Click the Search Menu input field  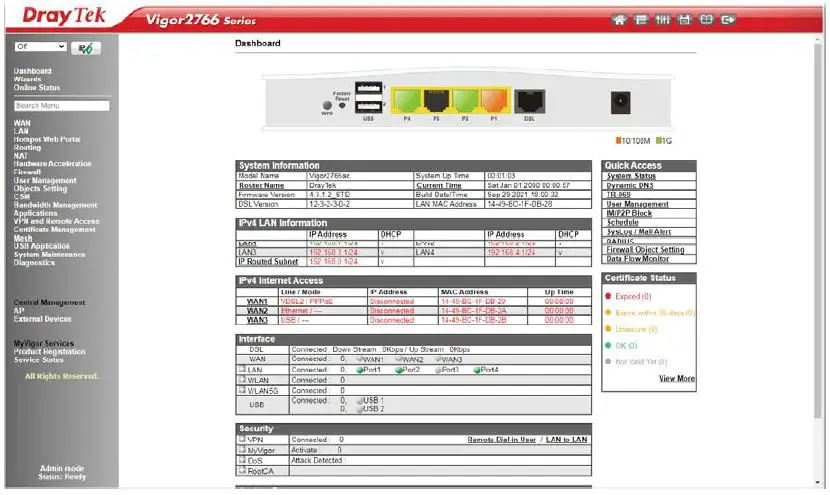coord(62,106)
